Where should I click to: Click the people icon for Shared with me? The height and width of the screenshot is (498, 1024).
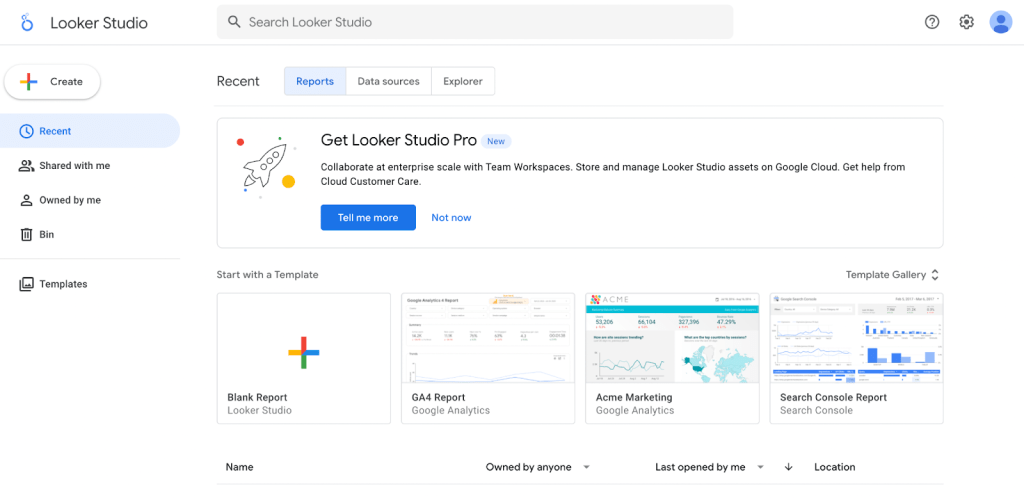pyautogui.click(x=26, y=166)
